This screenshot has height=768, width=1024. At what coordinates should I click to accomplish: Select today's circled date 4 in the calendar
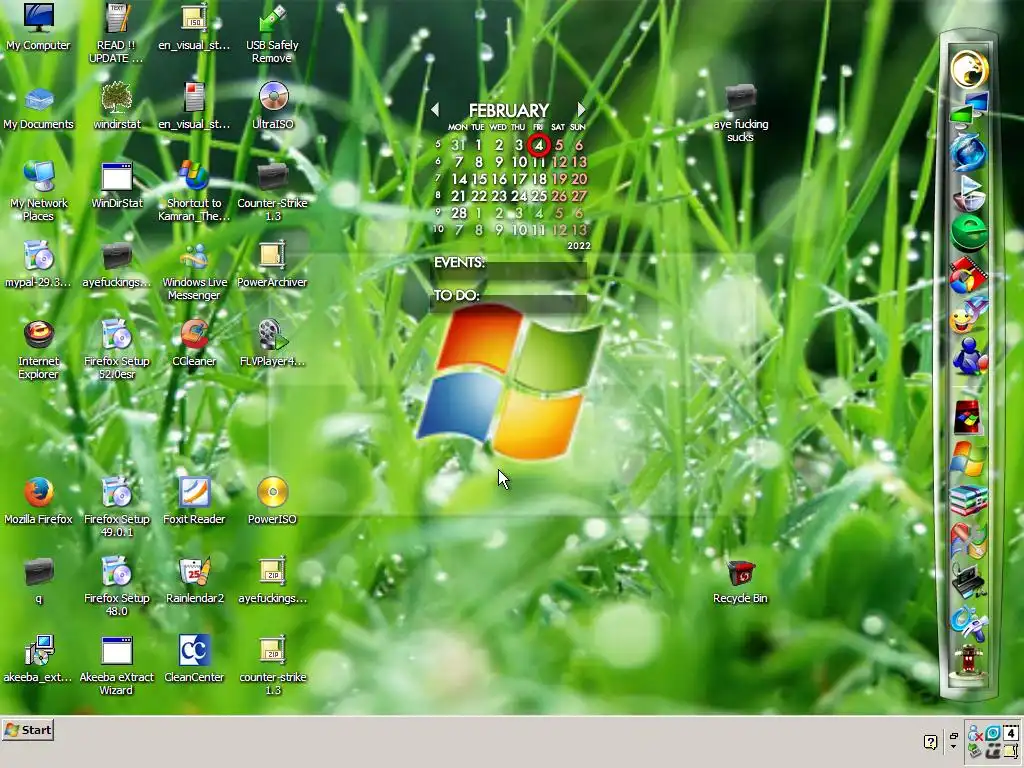coord(539,144)
